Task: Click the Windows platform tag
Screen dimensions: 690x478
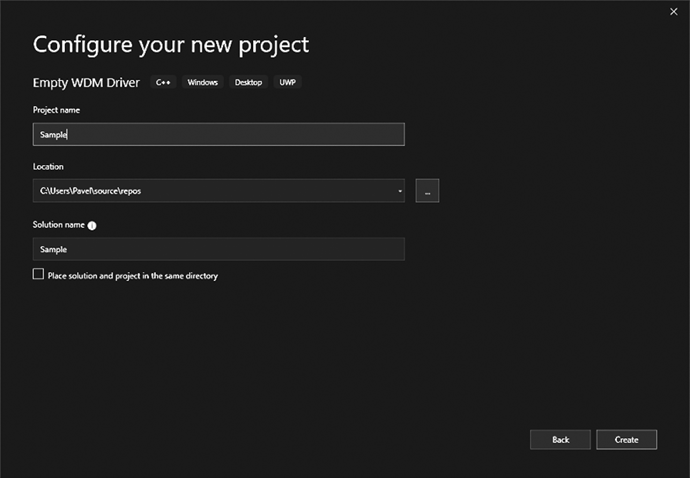Action: tap(202, 82)
